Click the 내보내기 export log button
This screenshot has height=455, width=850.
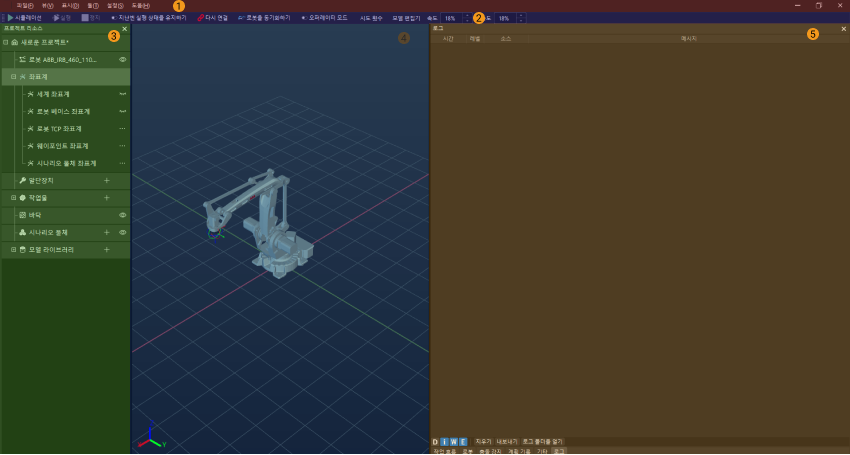[507, 442]
